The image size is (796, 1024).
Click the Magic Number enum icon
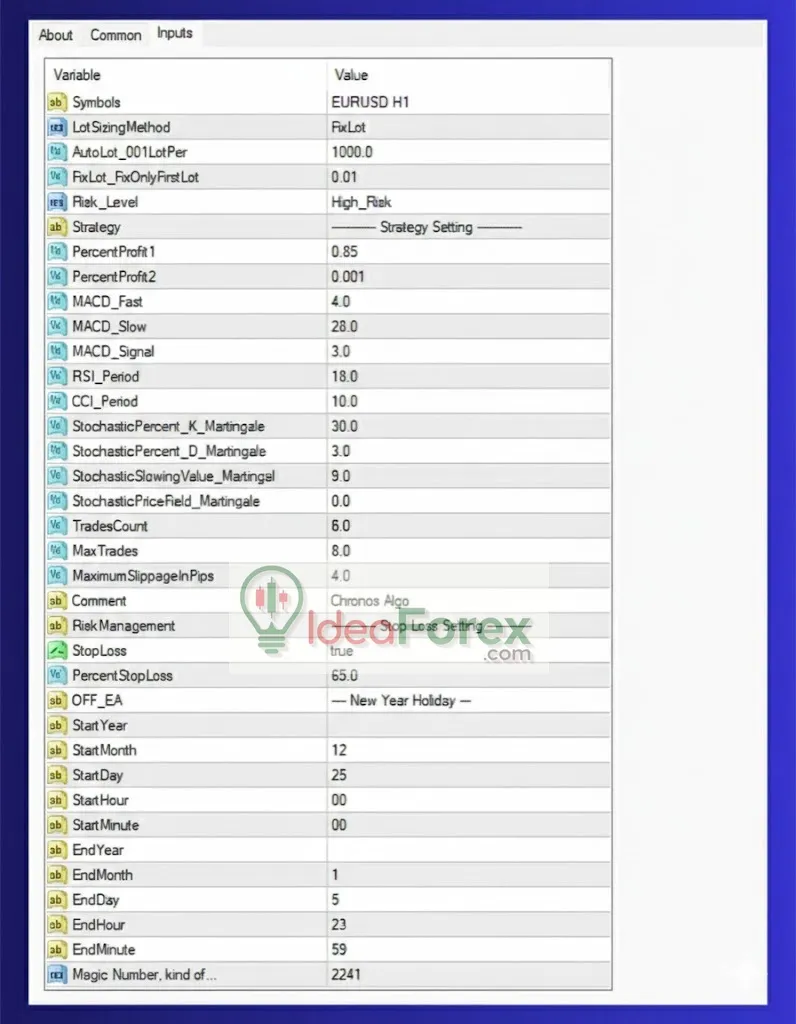tap(57, 975)
